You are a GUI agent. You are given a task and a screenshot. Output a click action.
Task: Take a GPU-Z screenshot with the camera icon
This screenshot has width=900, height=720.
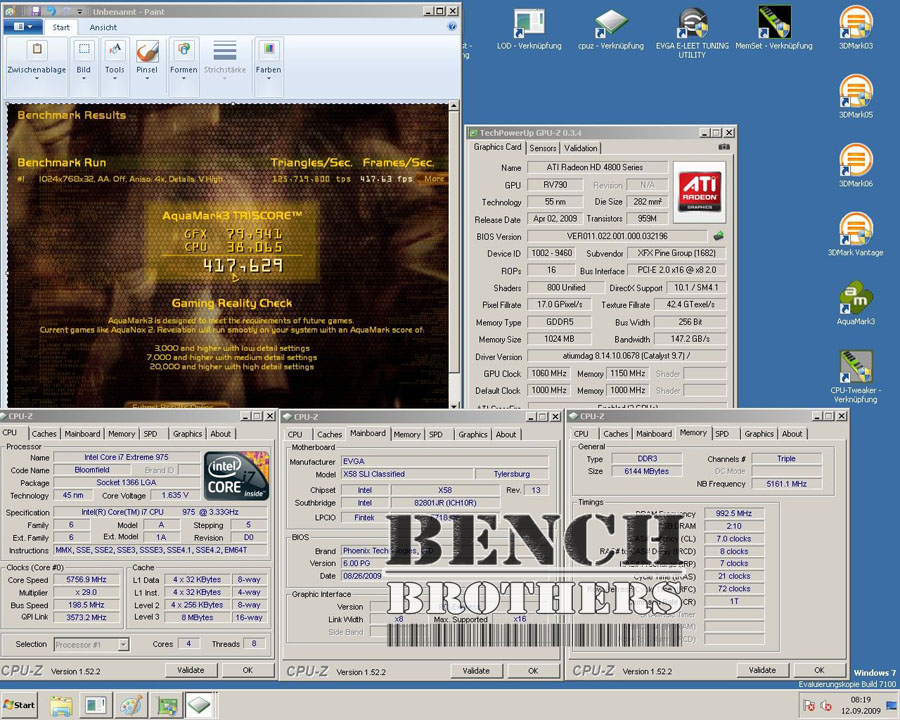pos(724,147)
